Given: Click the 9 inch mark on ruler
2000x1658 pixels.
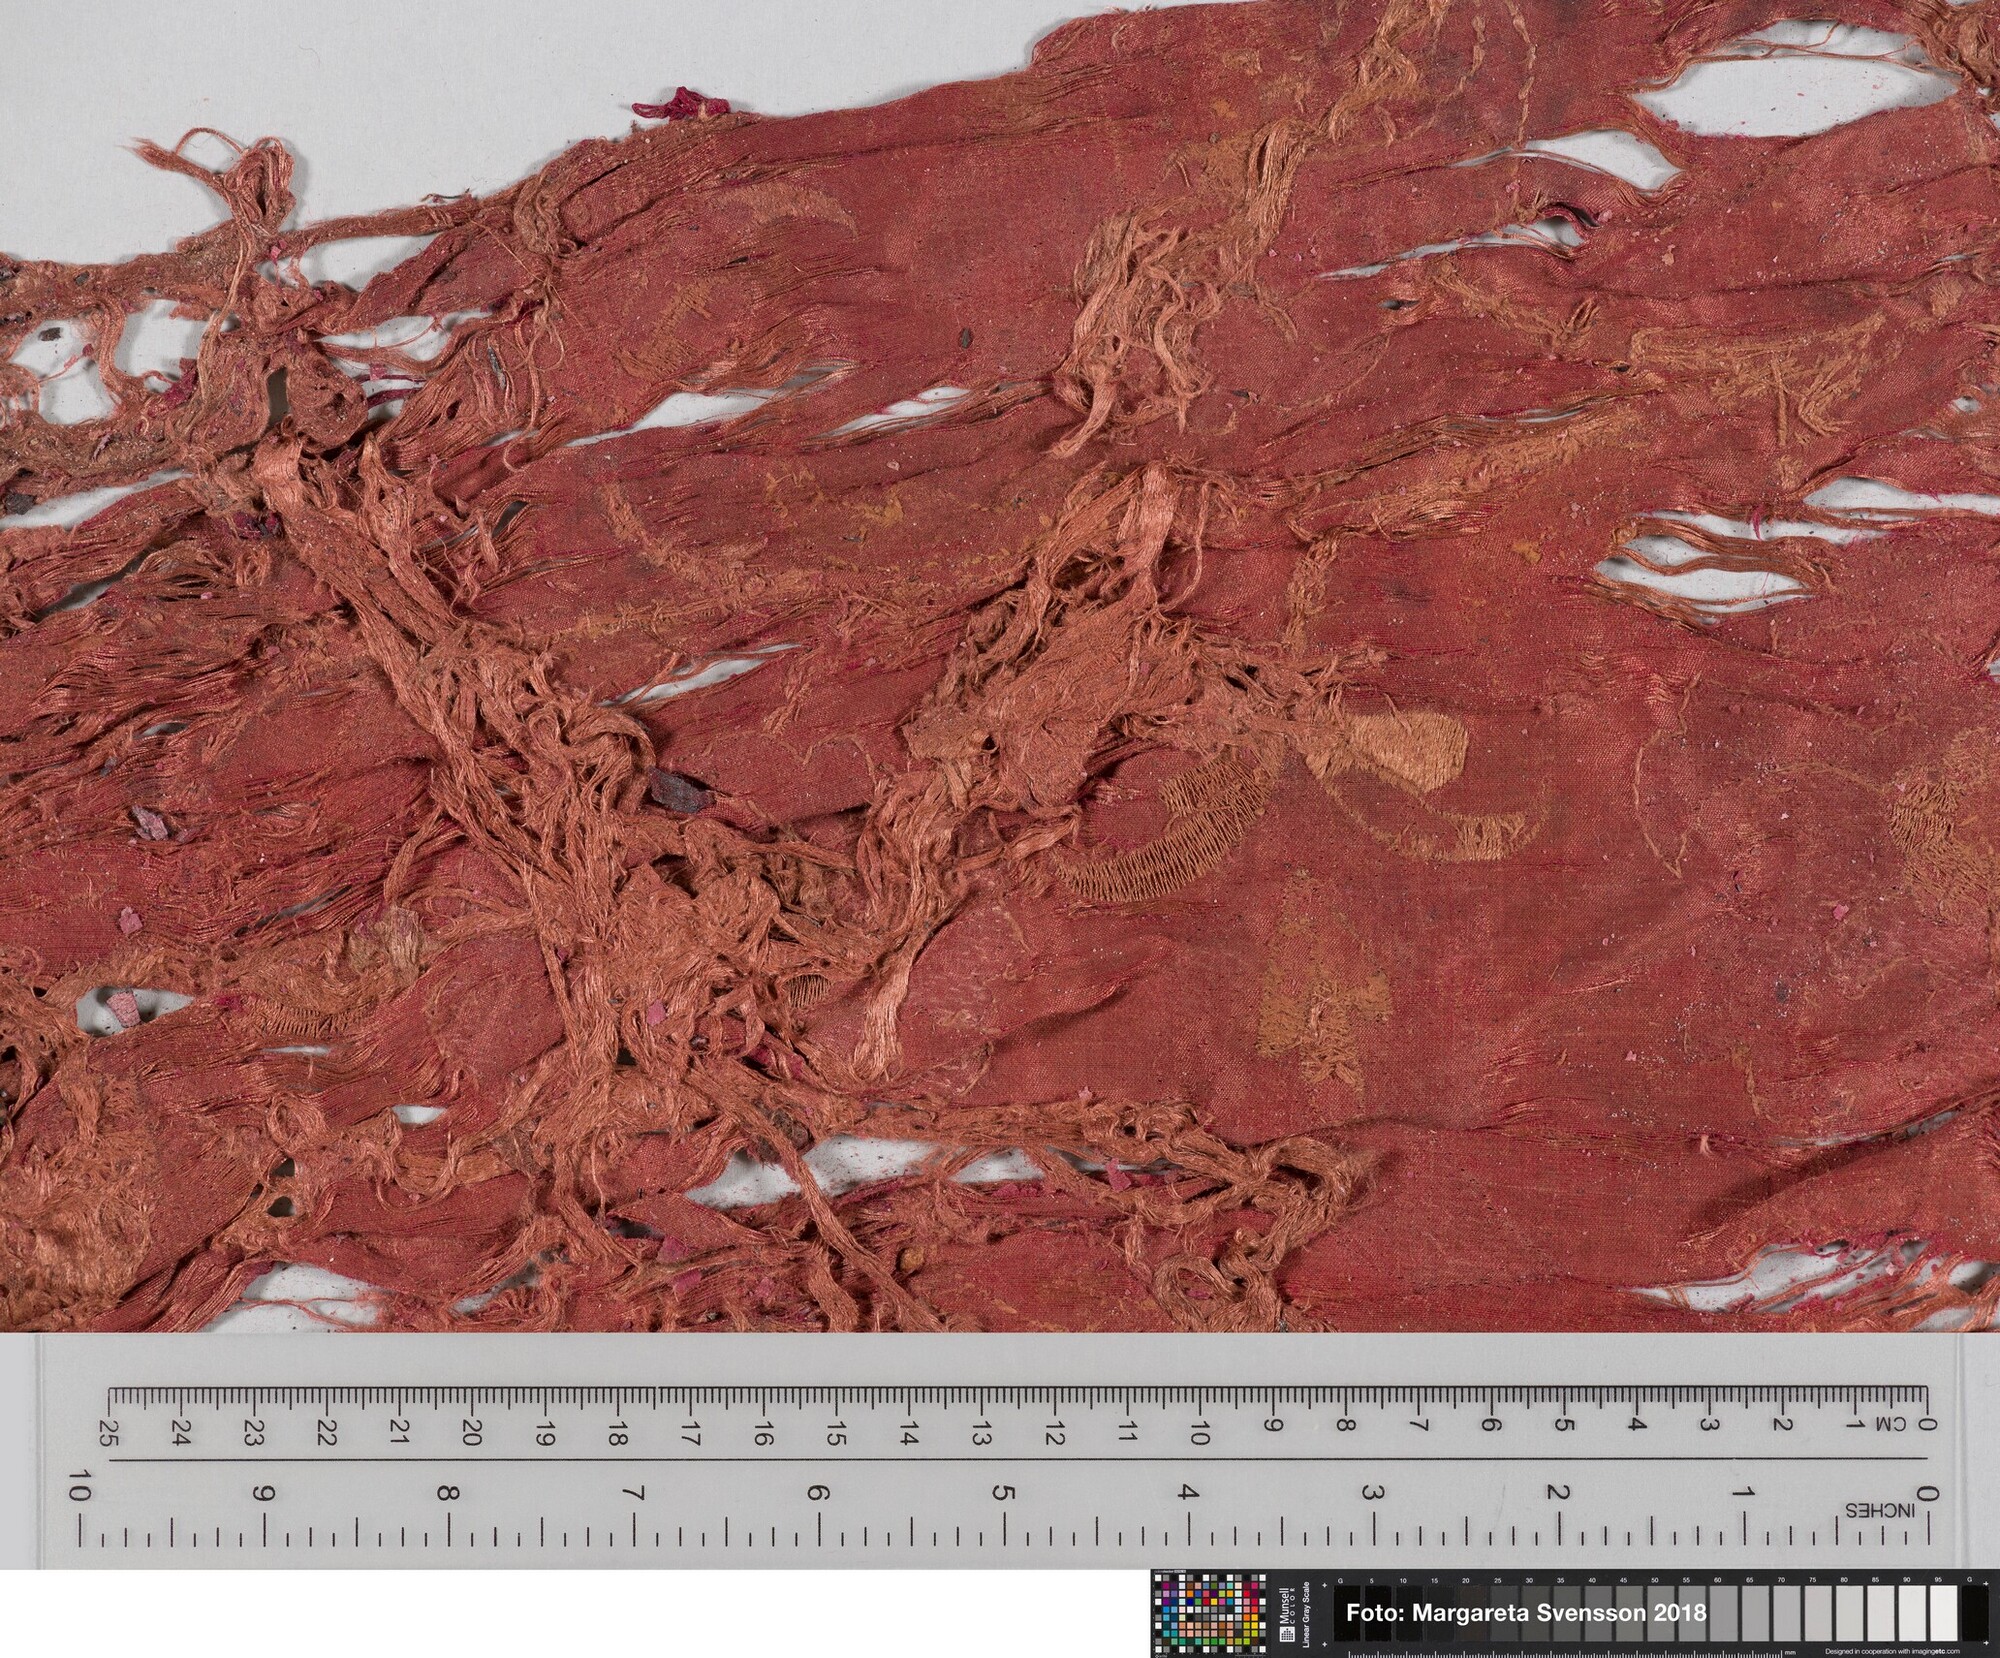Looking at the screenshot, I should point(264,1494).
